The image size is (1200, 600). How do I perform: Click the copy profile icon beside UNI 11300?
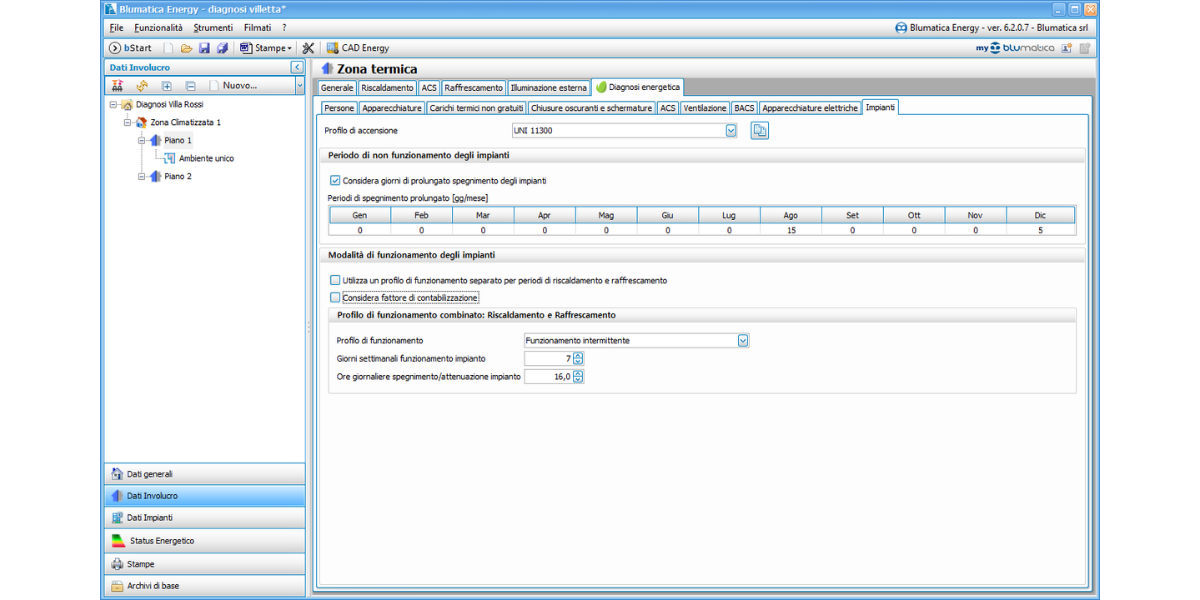[x=759, y=131]
